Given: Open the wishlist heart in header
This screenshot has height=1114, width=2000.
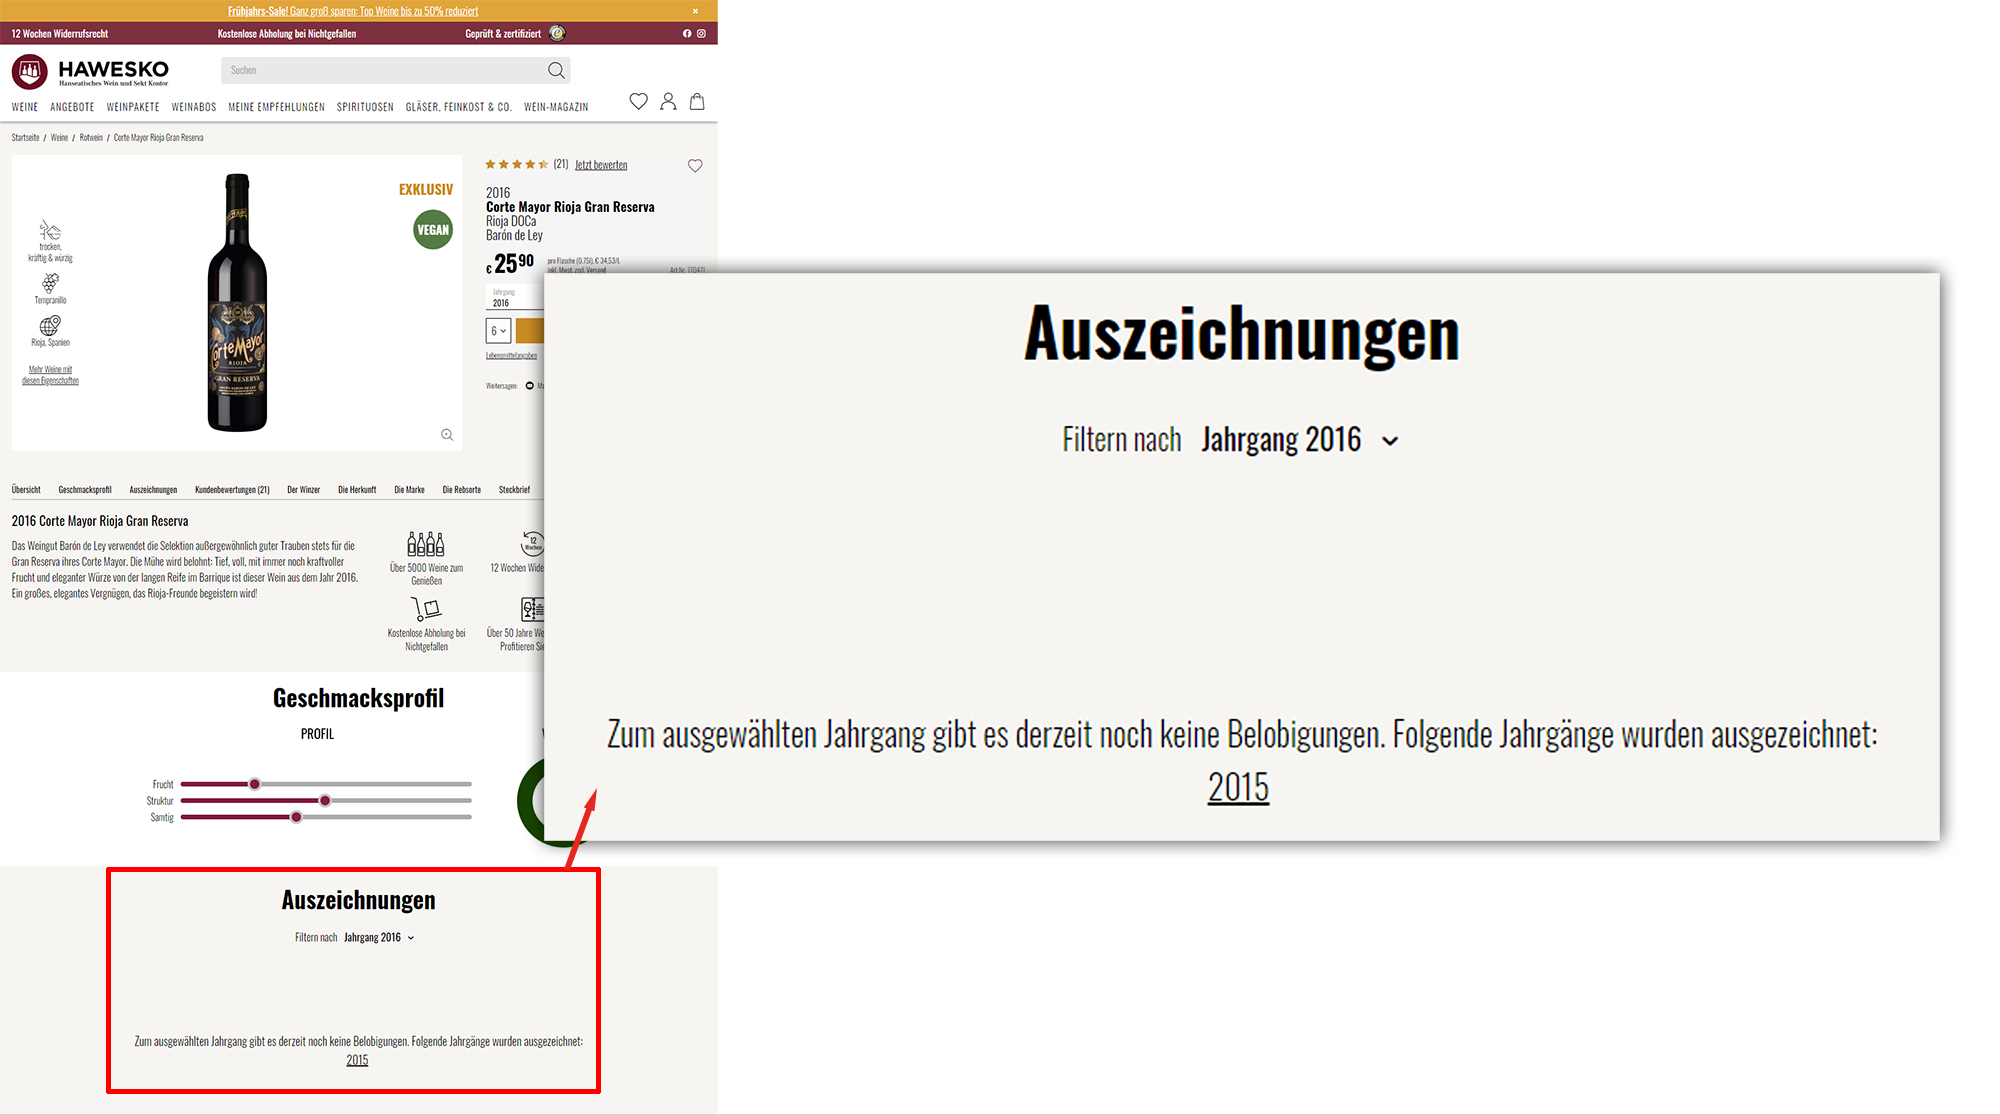Looking at the screenshot, I should point(638,101).
